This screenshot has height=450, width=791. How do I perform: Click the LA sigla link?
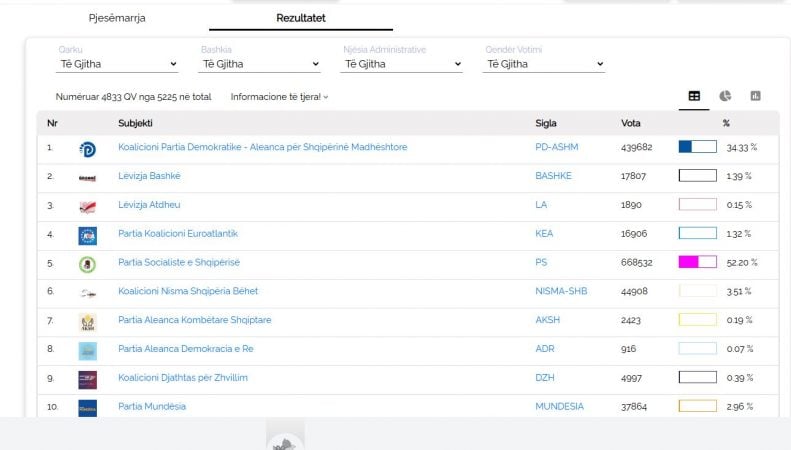click(541, 204)
